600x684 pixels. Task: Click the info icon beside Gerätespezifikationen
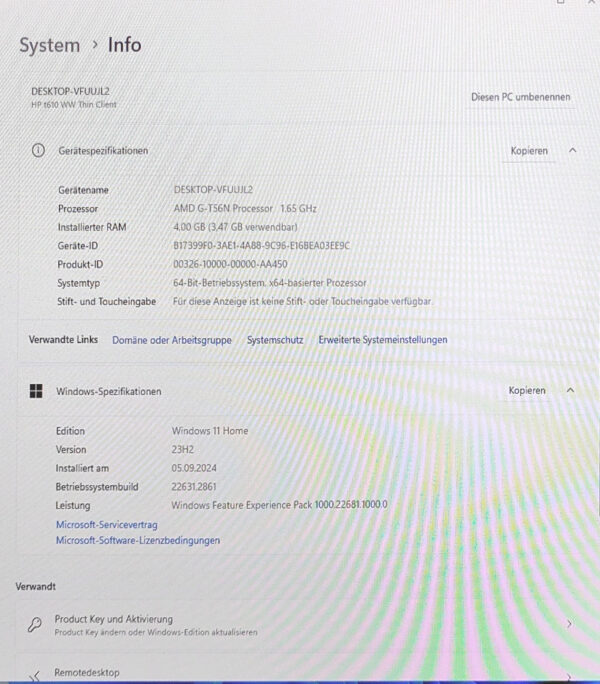coord(38,151)
